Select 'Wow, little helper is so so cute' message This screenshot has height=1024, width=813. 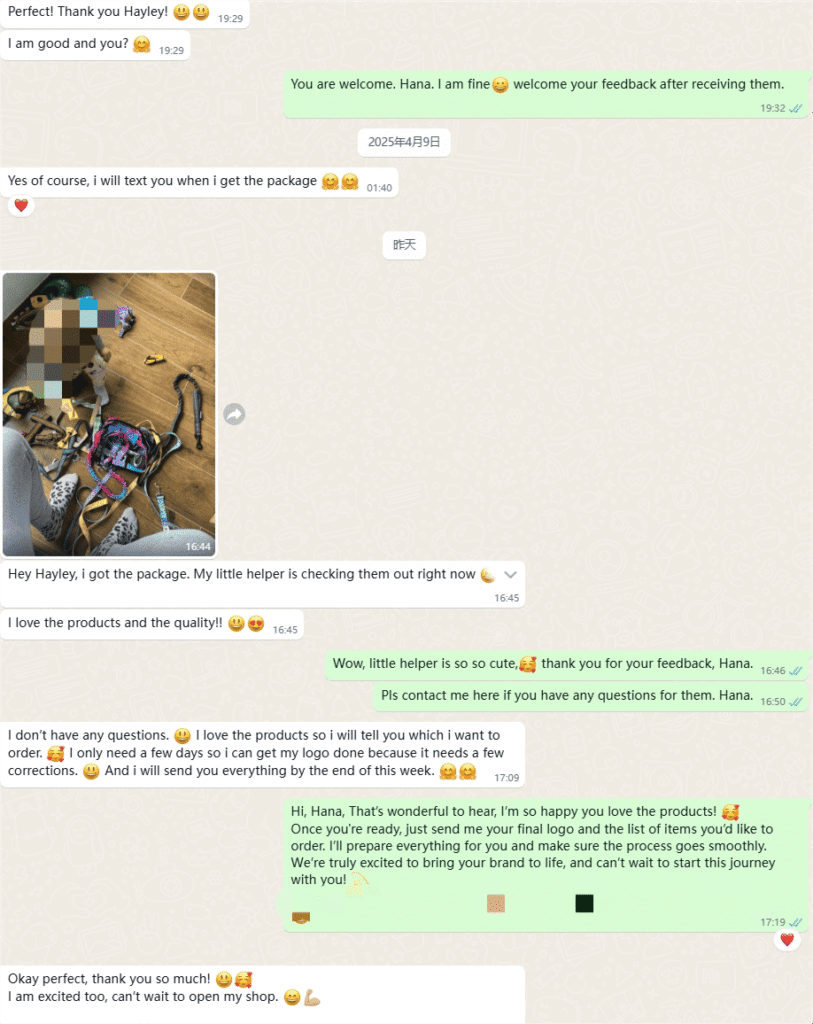click(x=567, y=665)
